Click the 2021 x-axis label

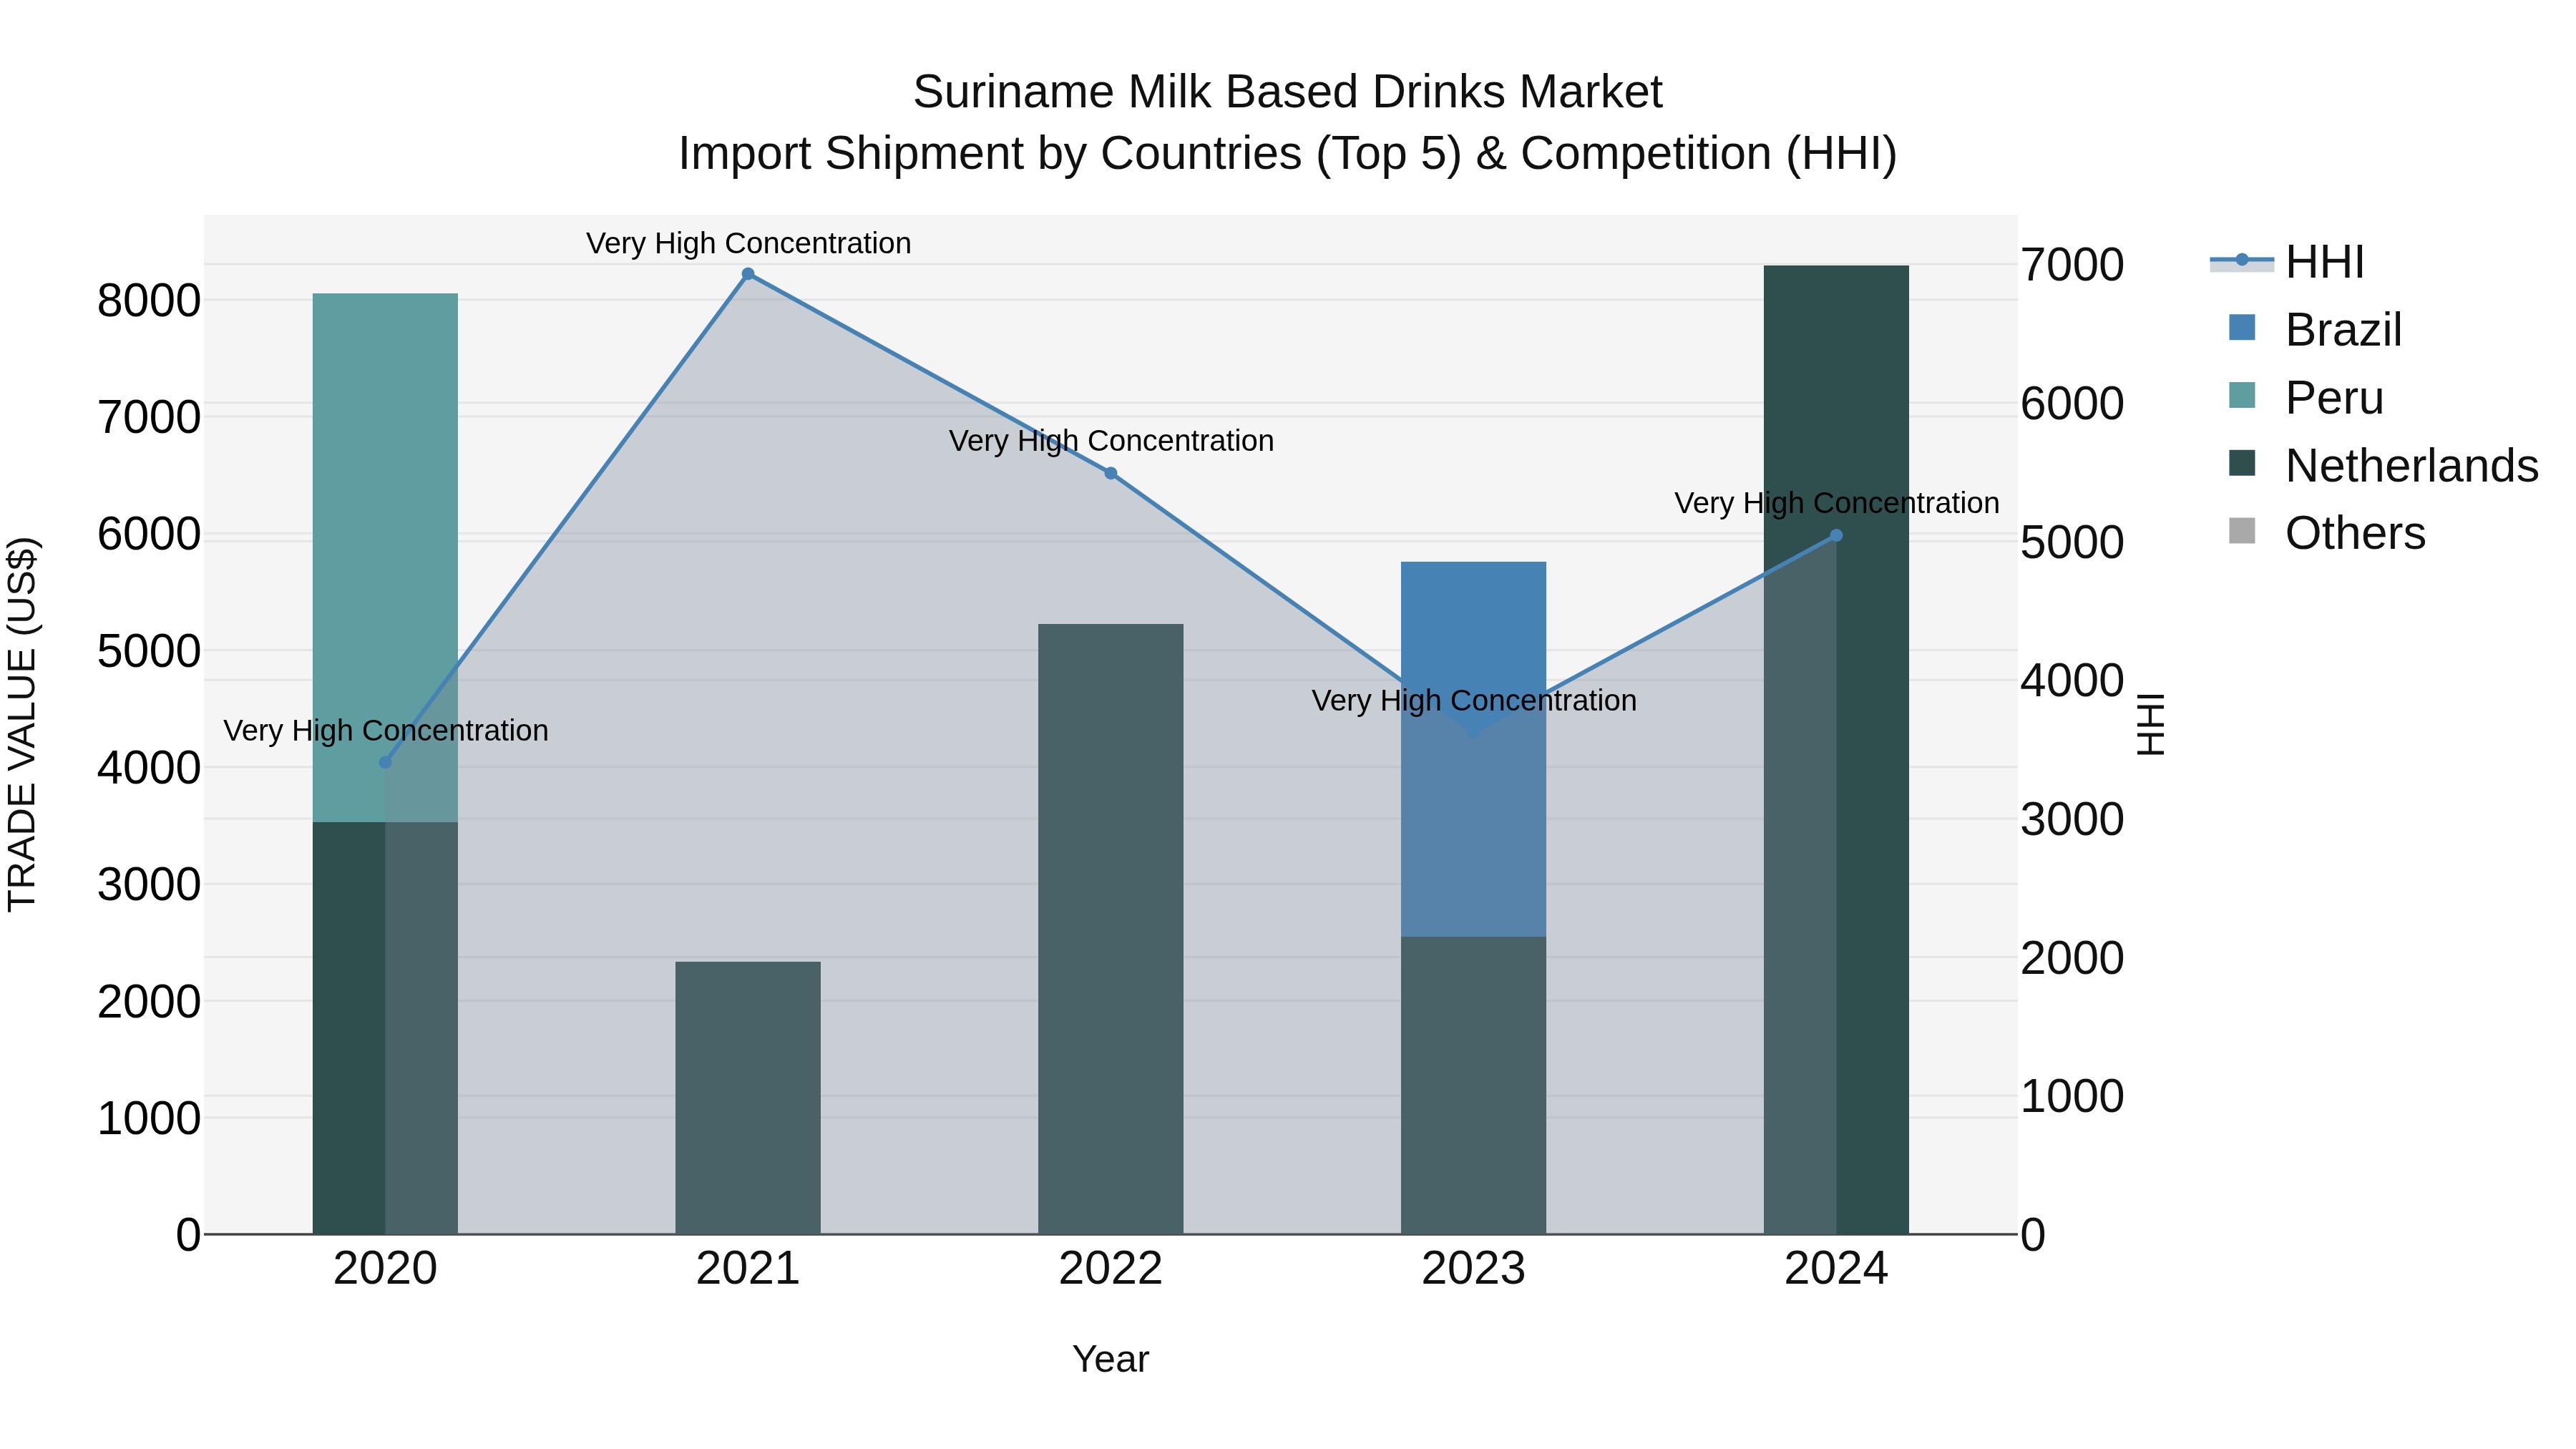[748, 1269]
